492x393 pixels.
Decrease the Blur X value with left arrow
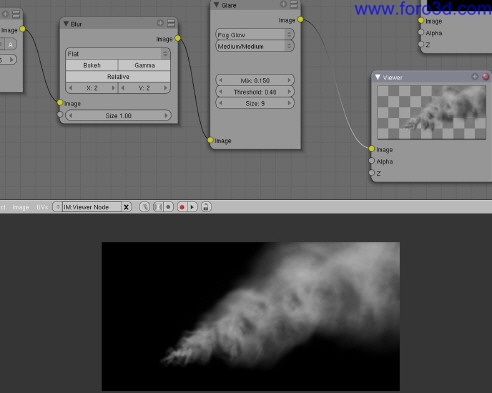[x=70, y=88]
